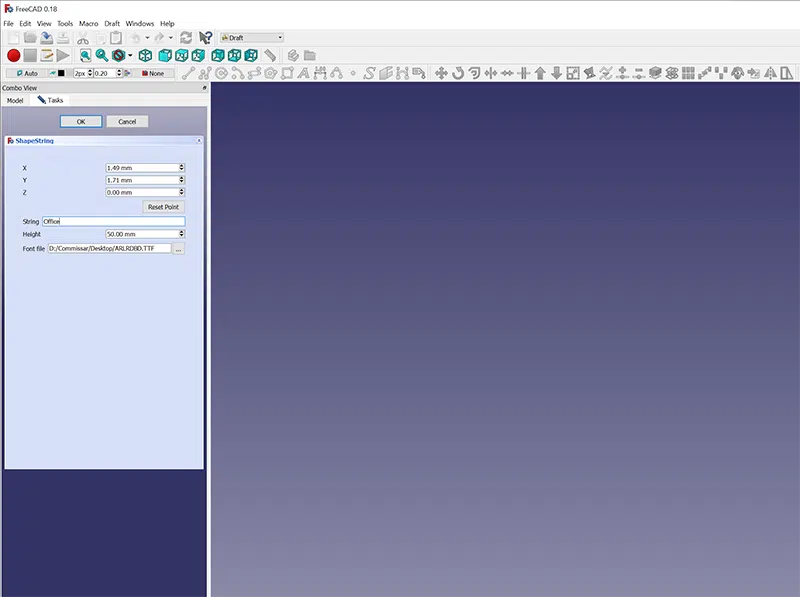Start macro recording with red circle icon
The image size is (800, 597).
coord(14,55)
